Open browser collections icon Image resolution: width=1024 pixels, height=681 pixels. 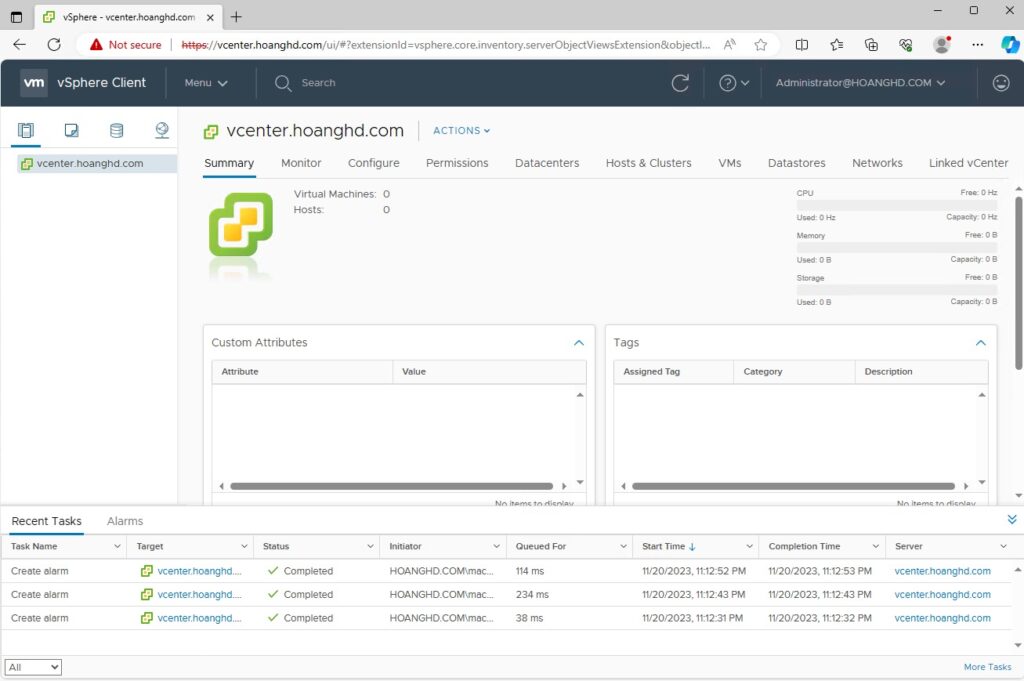(871, 44)
